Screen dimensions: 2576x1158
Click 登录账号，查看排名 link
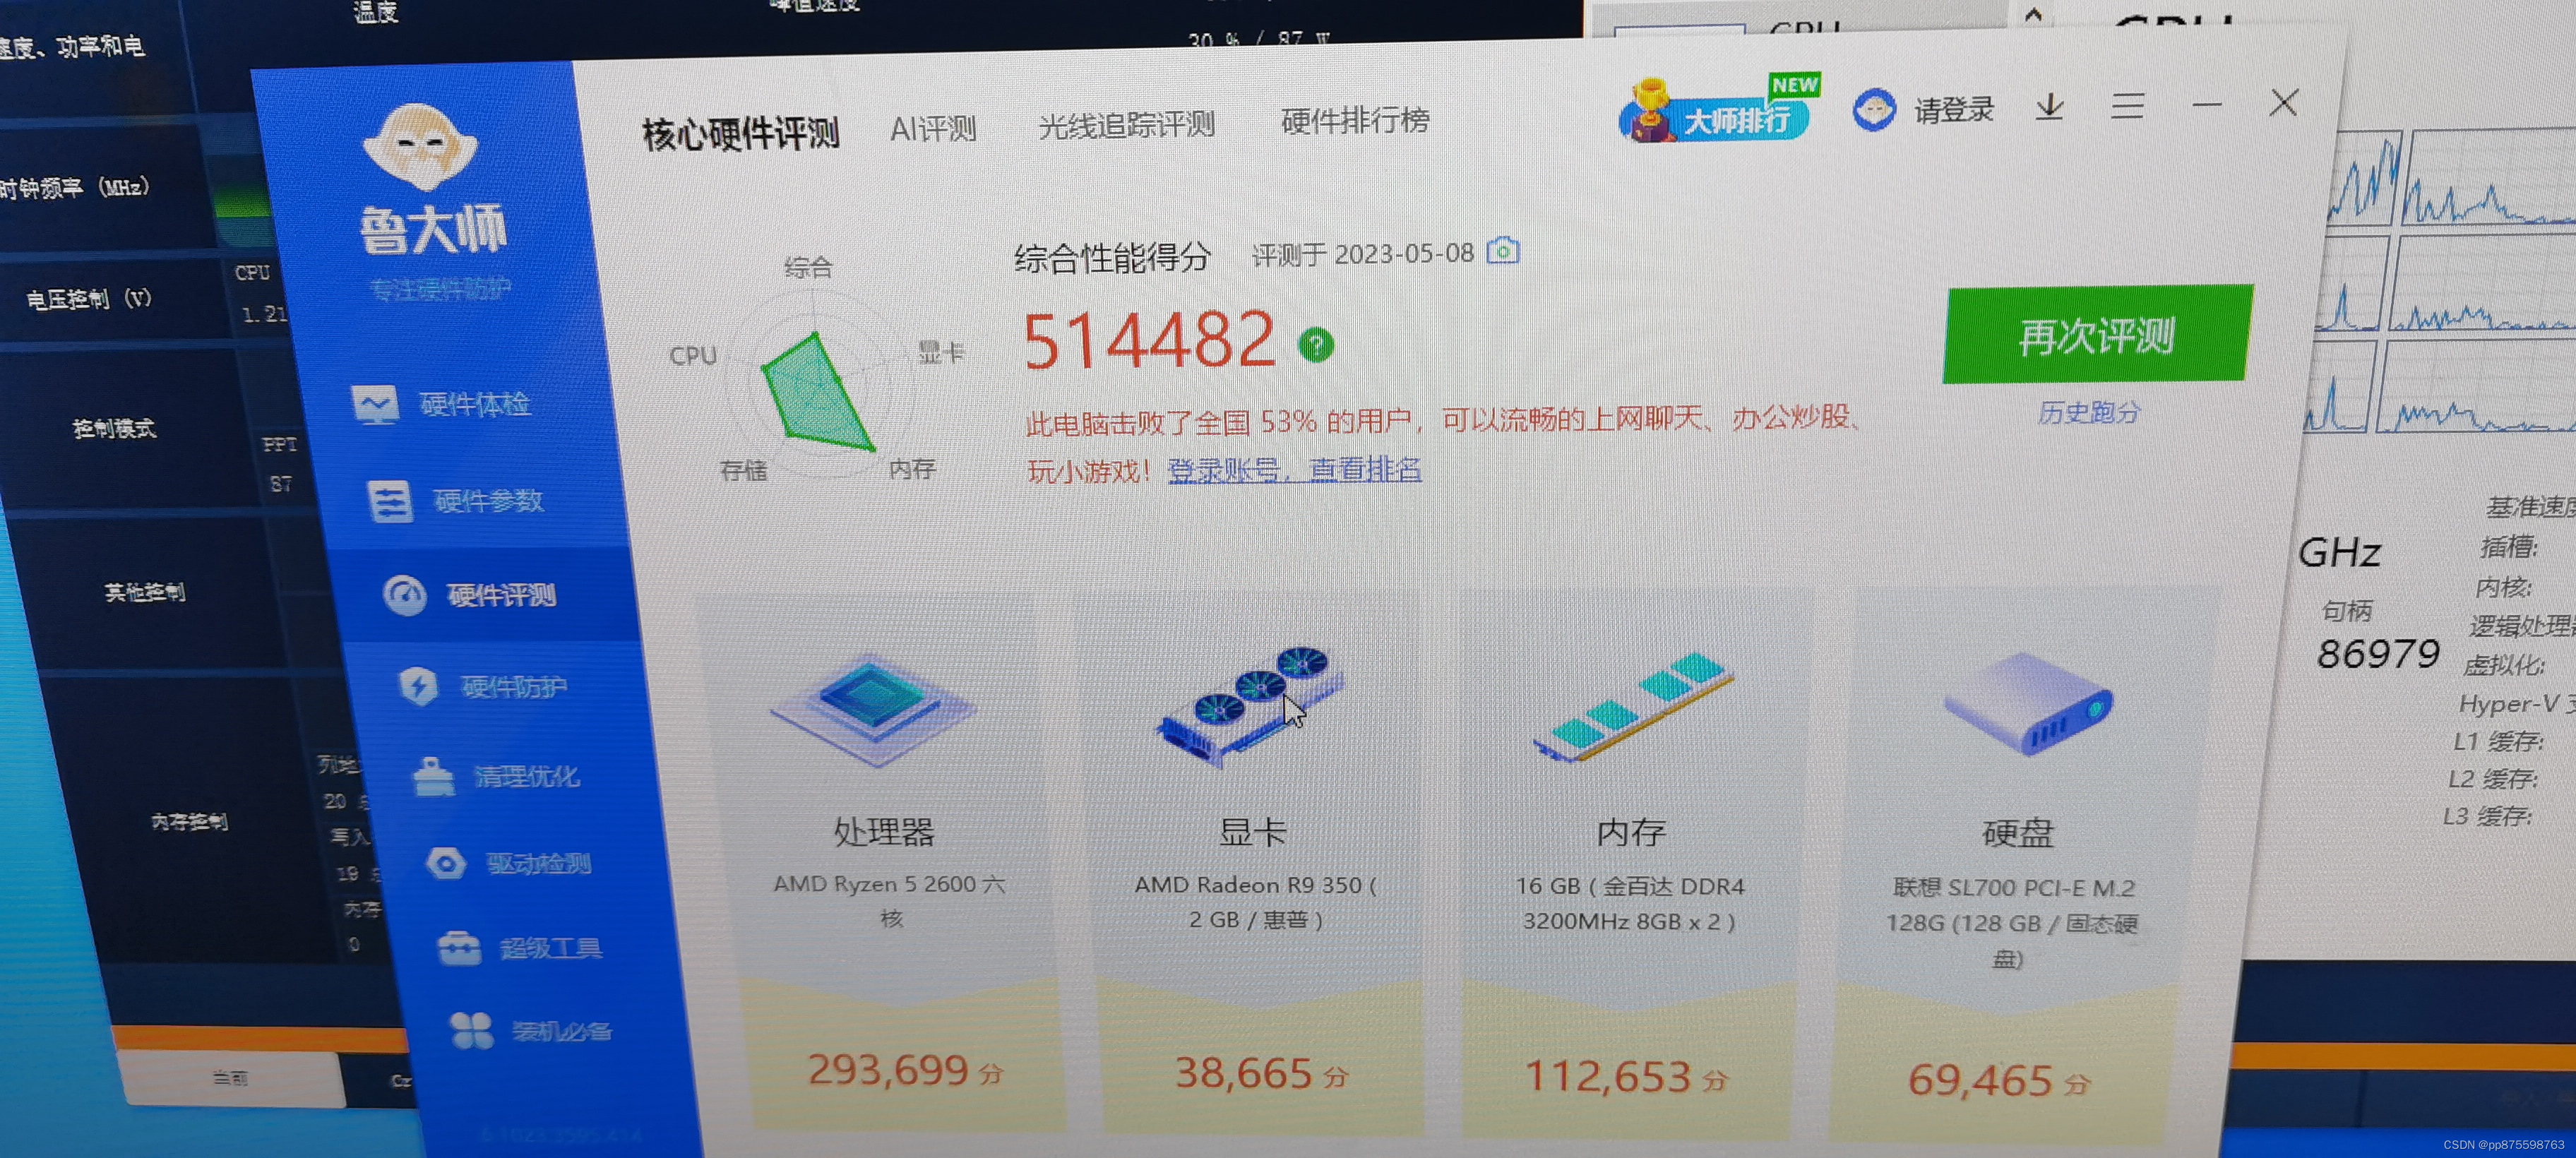pyautogui.click(x=1294, y=469)
